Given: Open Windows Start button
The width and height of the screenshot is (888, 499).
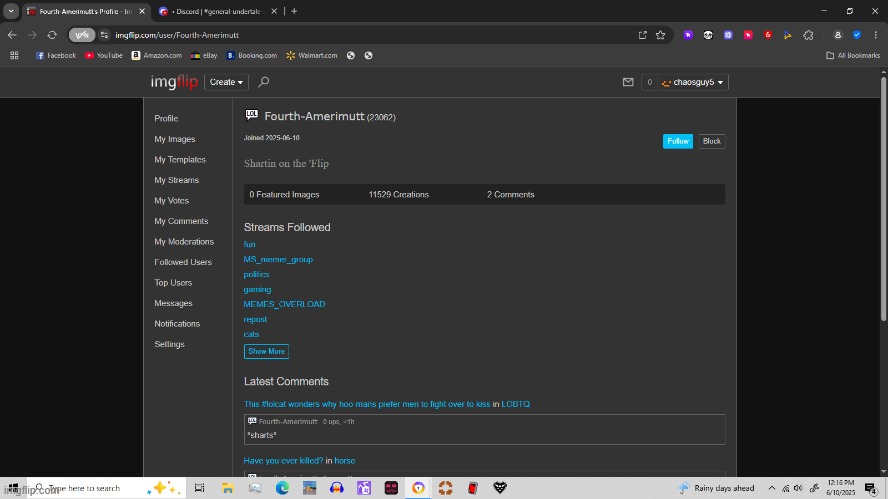Looking at the screenshot, I should tap(13, 488).
